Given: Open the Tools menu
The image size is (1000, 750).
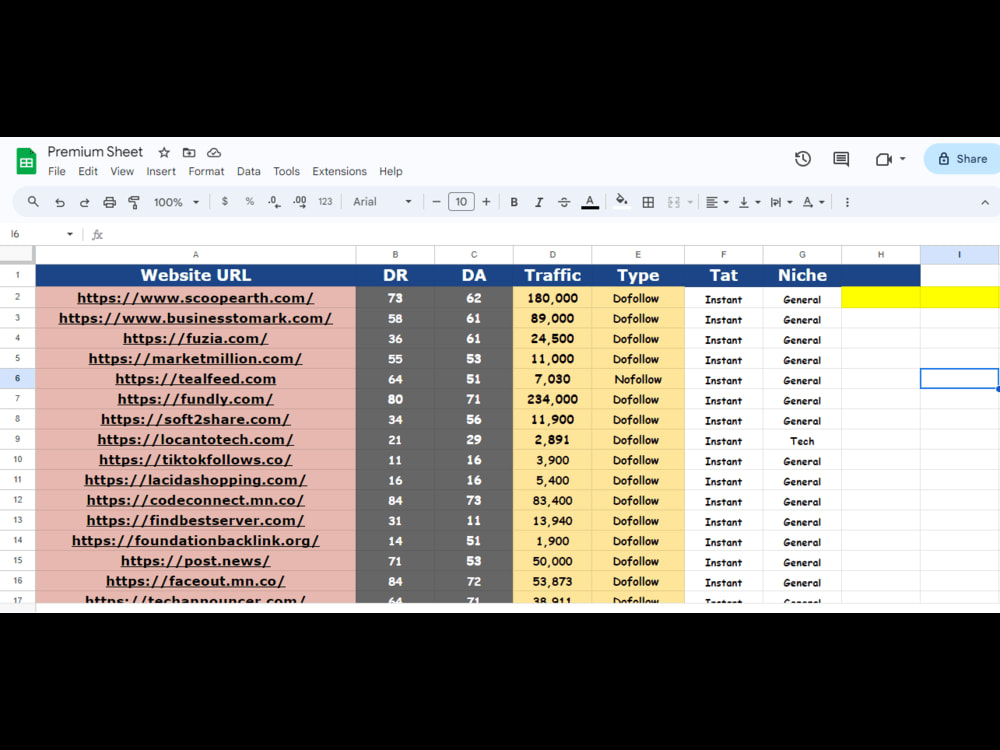Looking at the screenshot, I should [x=286, y=171].
